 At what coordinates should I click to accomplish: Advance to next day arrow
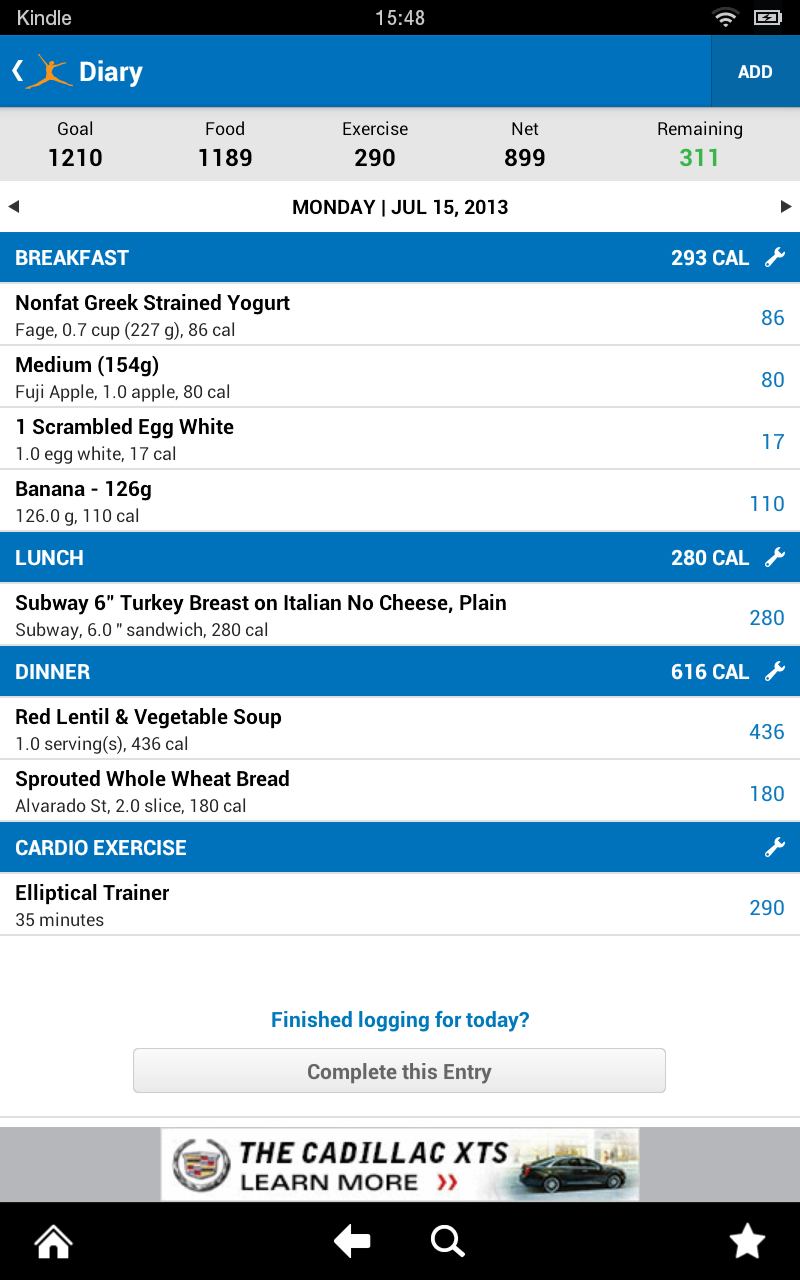tap(786, 207)
